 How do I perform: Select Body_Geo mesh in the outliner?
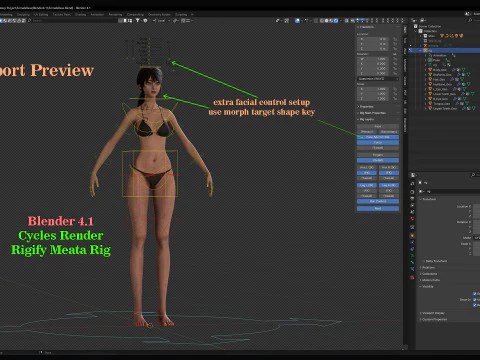pos(440,70)
